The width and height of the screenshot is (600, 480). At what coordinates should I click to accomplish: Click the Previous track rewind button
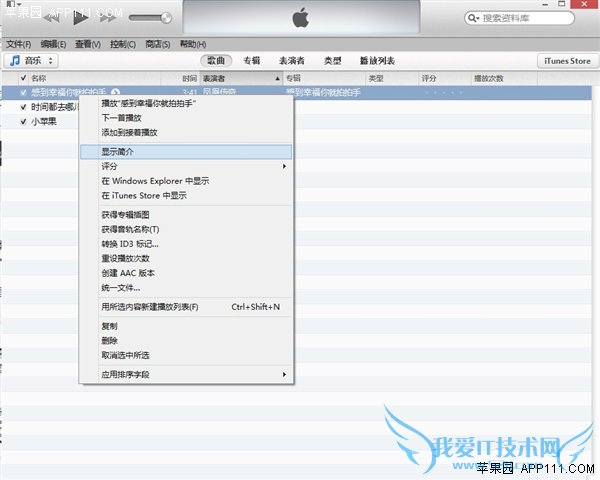(x=52, y=18)
